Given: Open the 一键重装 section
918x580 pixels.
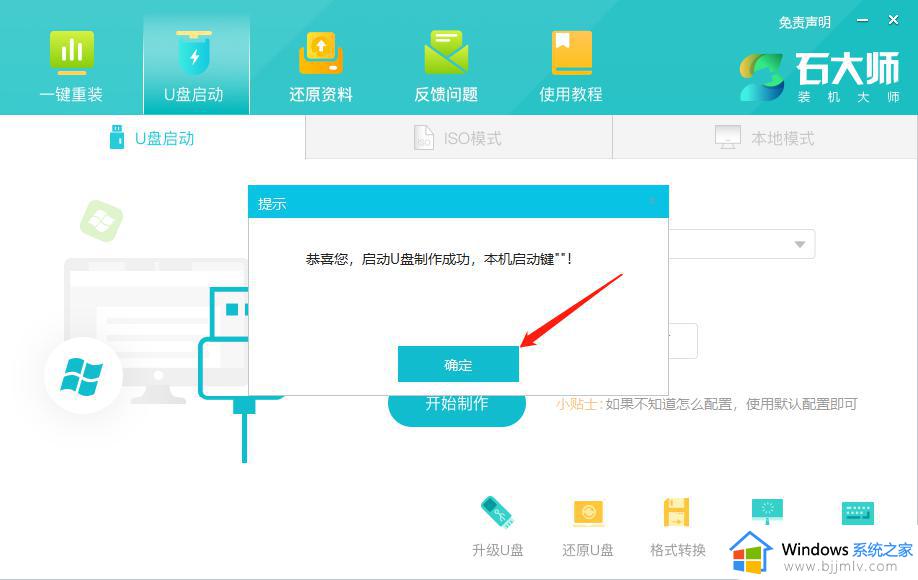Looking at the screenshot, I should pyautogui.click(x=71, y=67).
